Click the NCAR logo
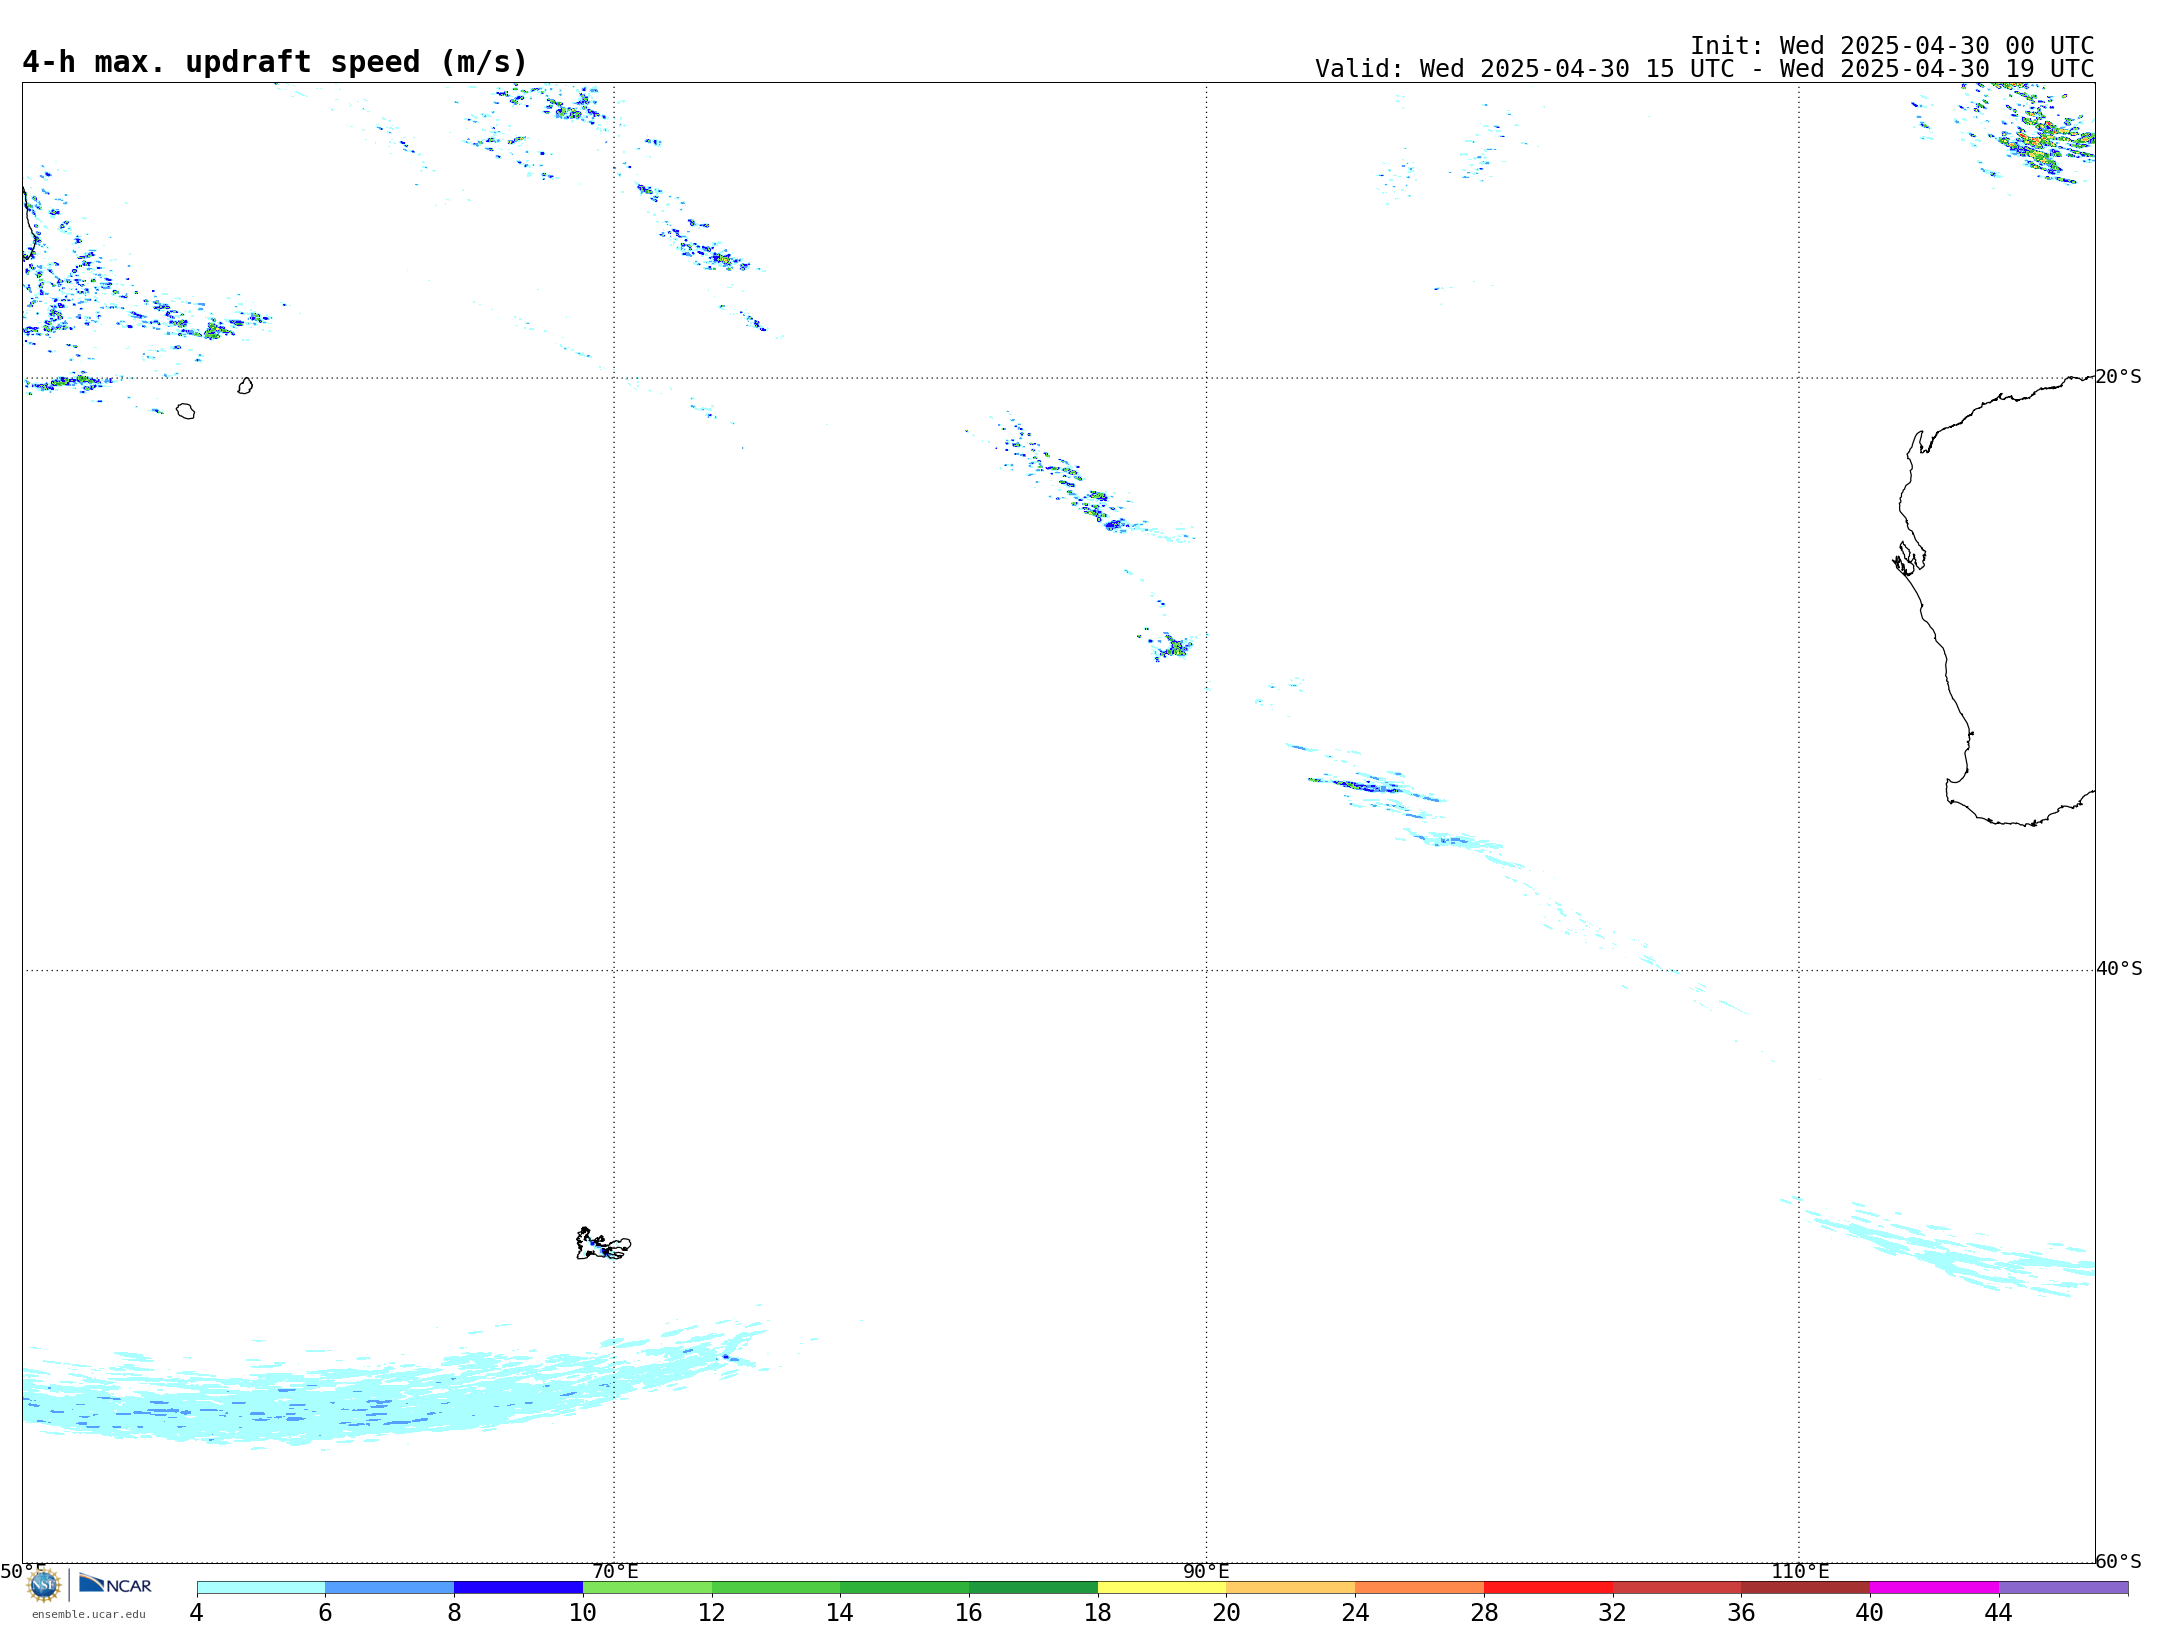This screenshot has height=1626, width=2160. click(115, 1584)
